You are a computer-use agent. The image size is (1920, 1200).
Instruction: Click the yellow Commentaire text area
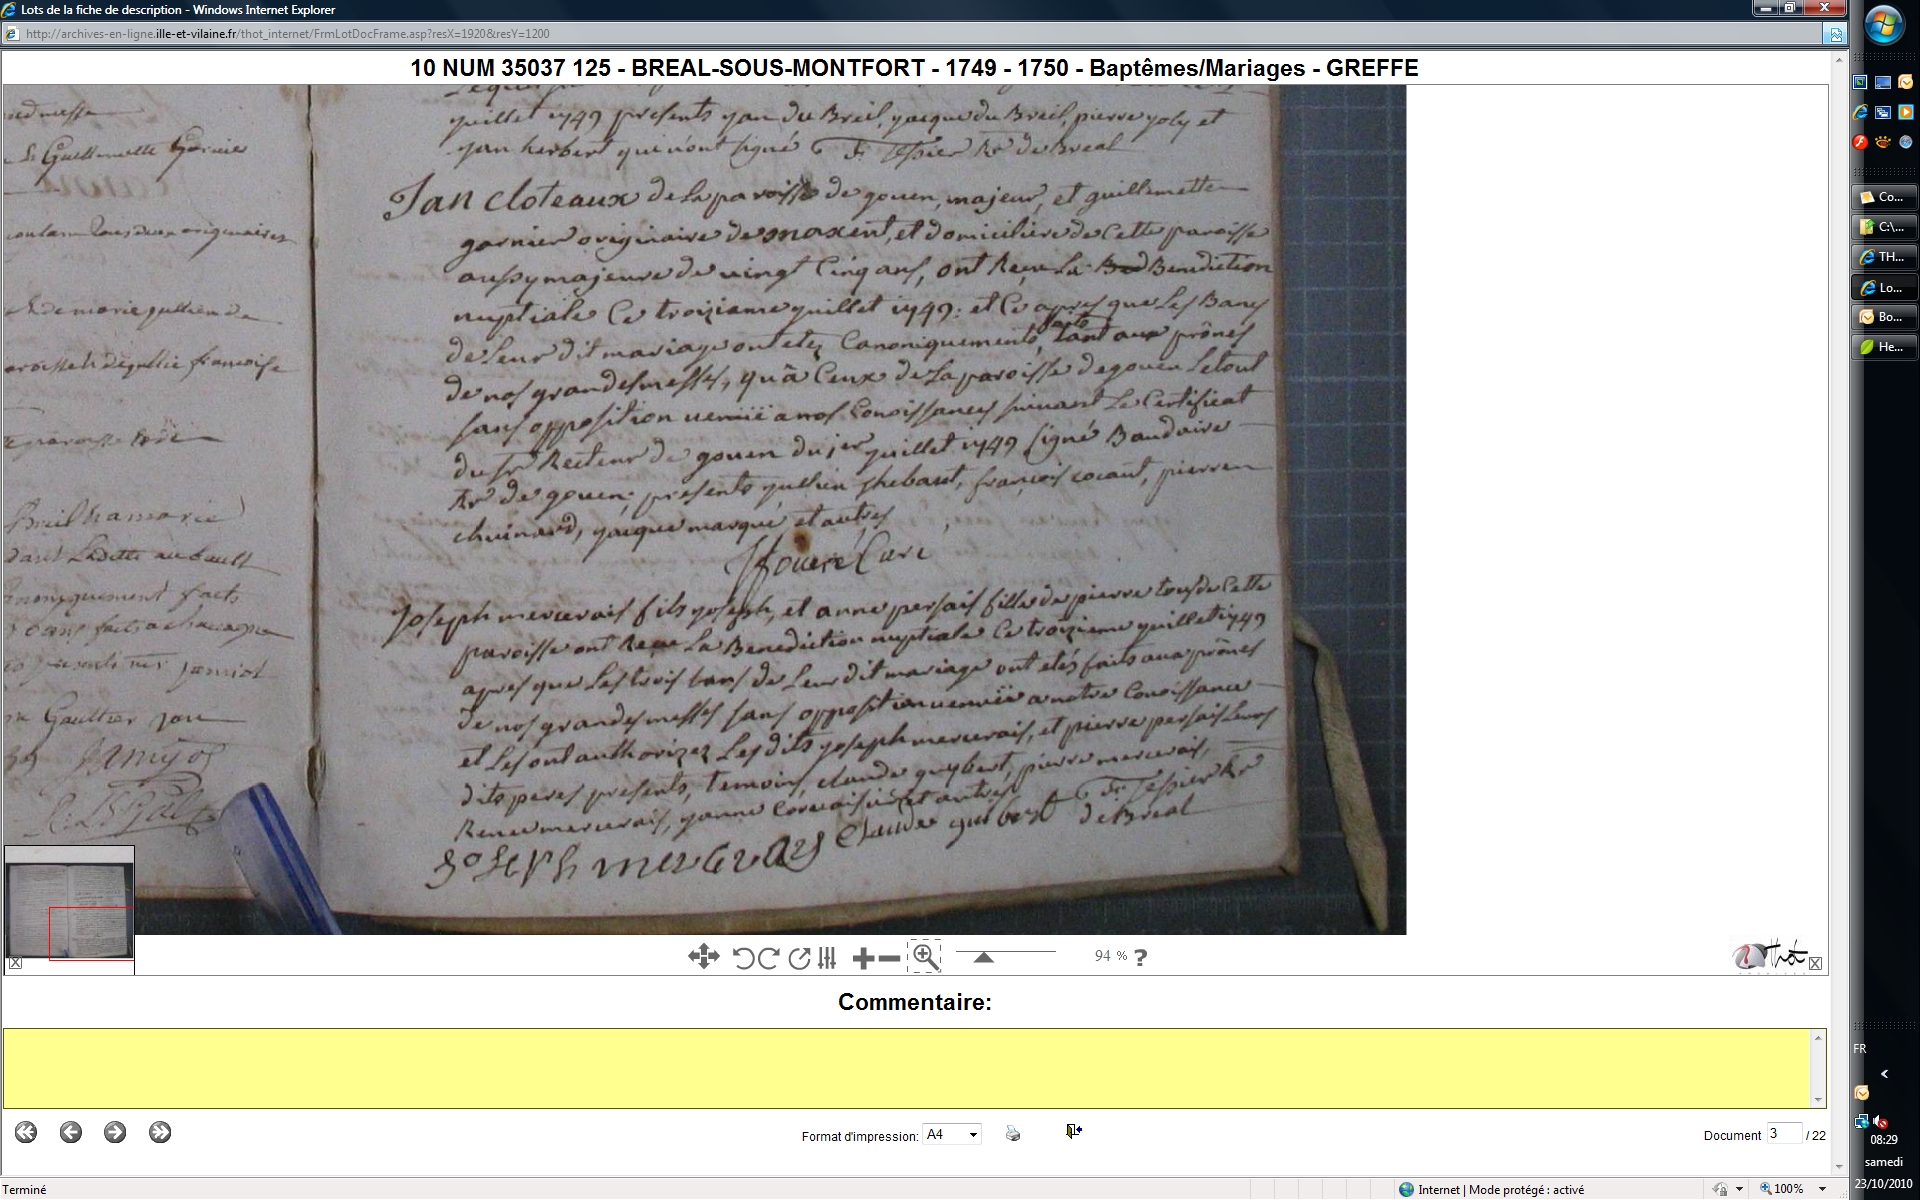(x=908, y=1068)
